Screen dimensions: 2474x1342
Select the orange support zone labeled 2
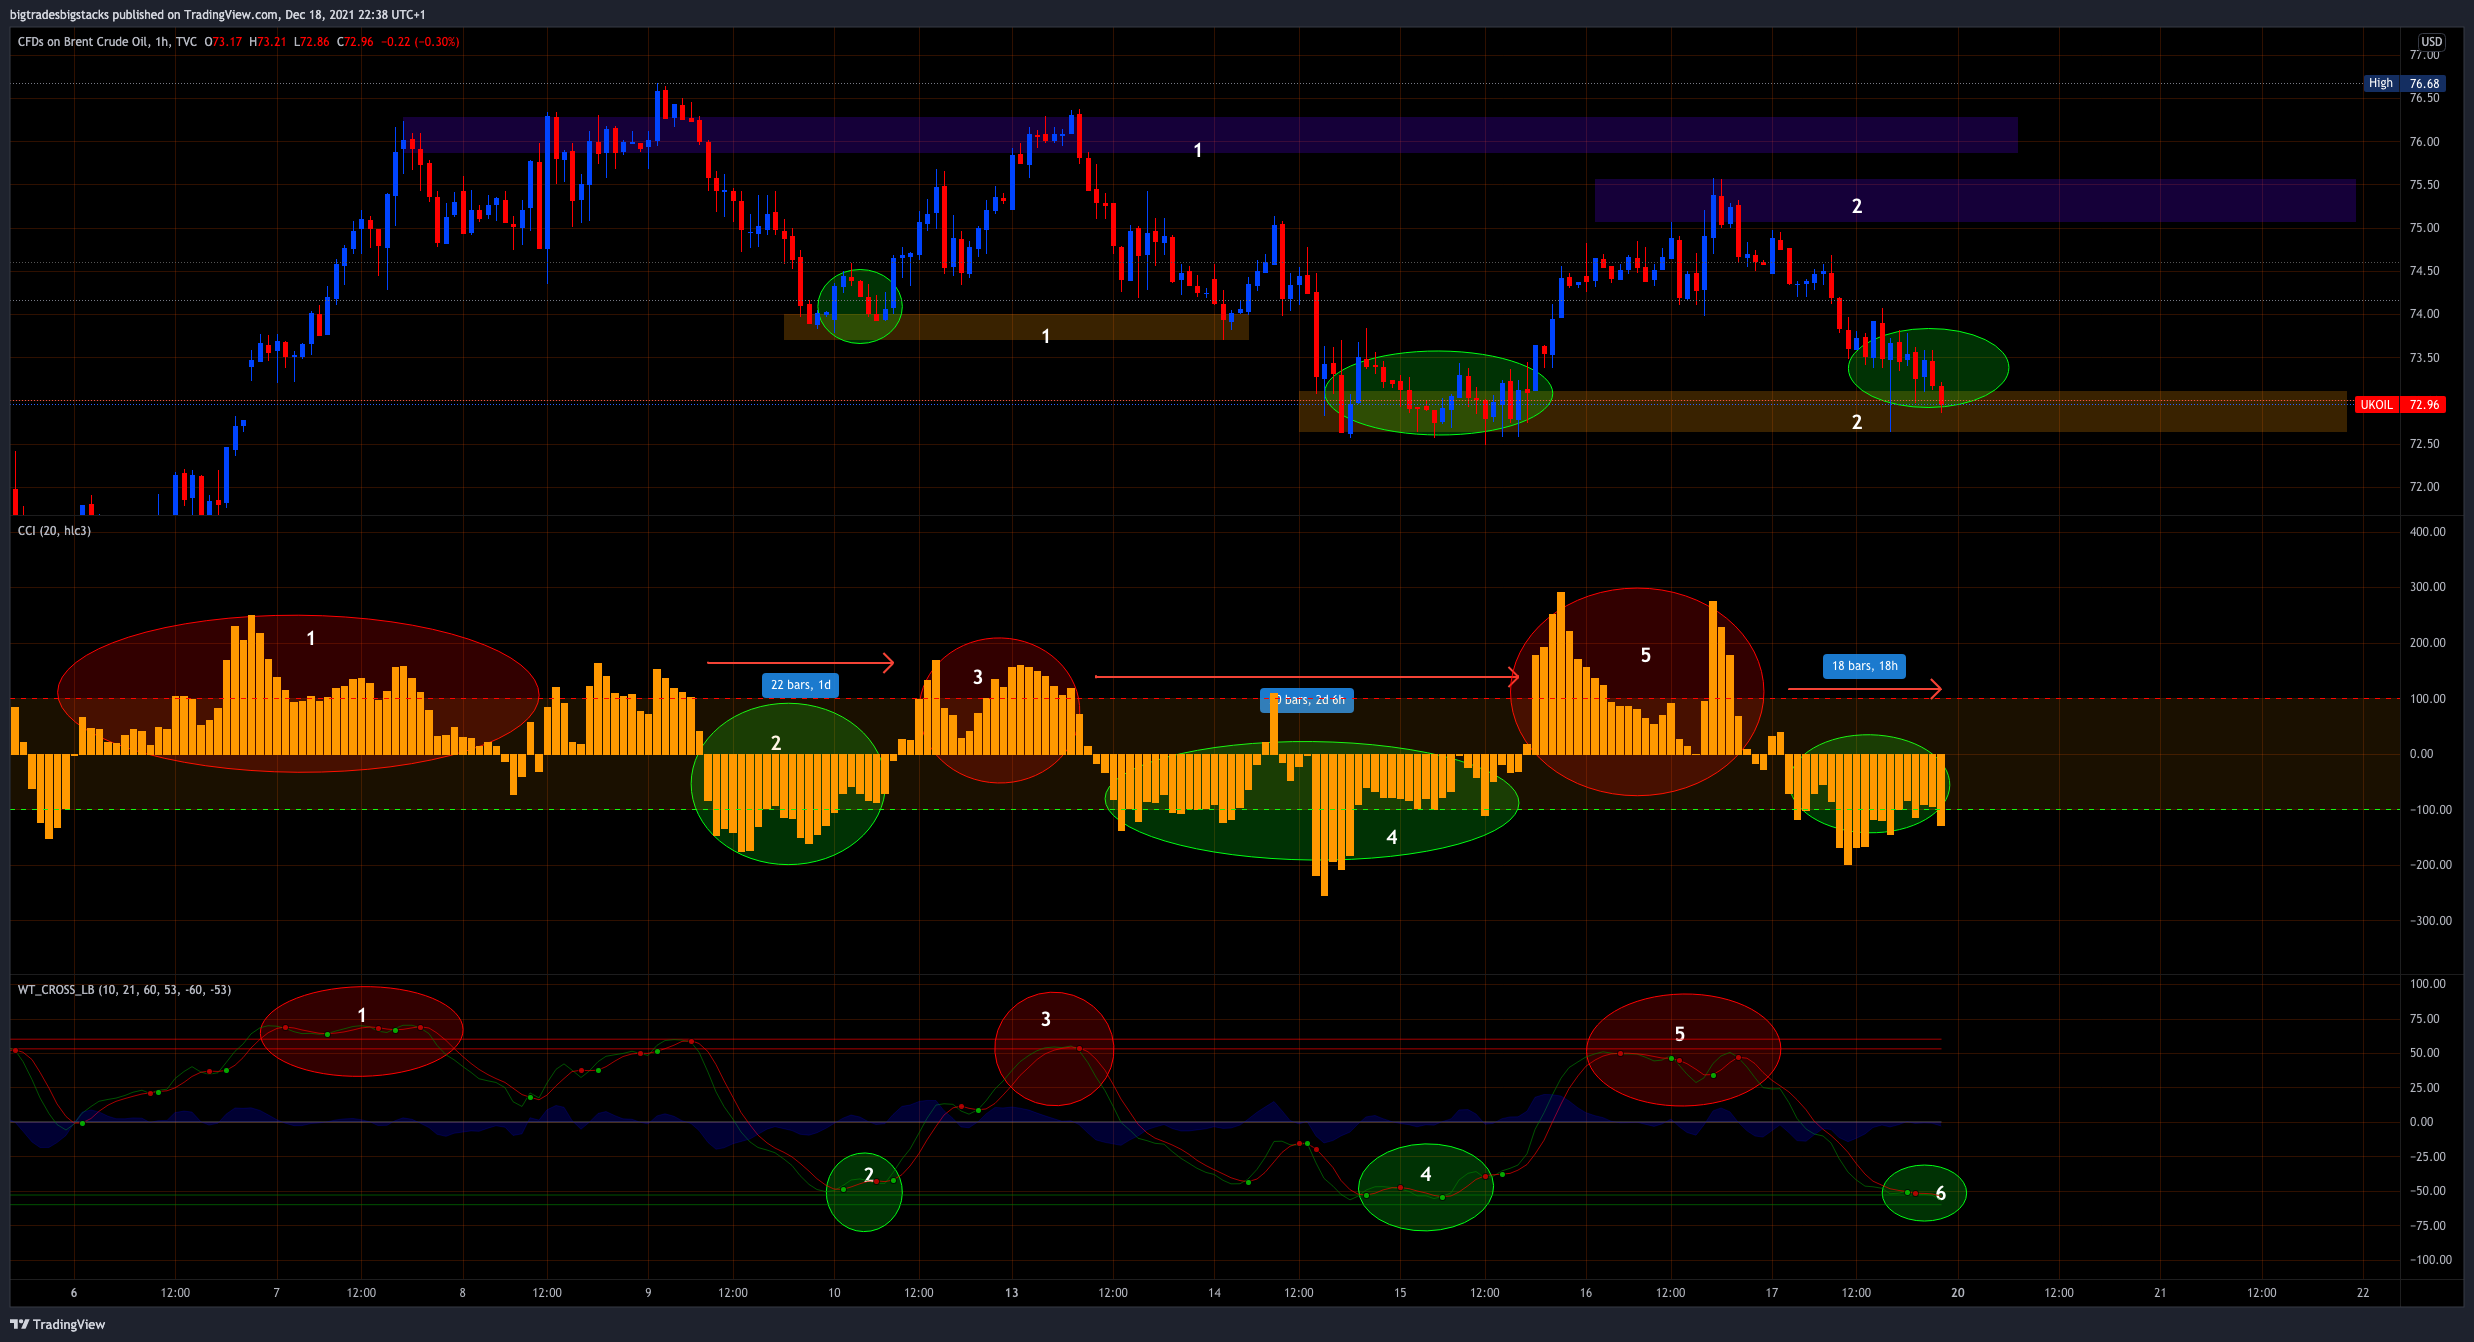pyautogui.click(x=1822, y=411)
